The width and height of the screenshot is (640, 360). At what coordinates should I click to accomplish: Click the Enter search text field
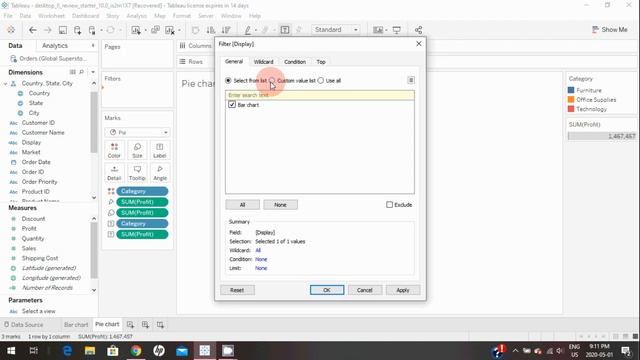tap(320, 95)
